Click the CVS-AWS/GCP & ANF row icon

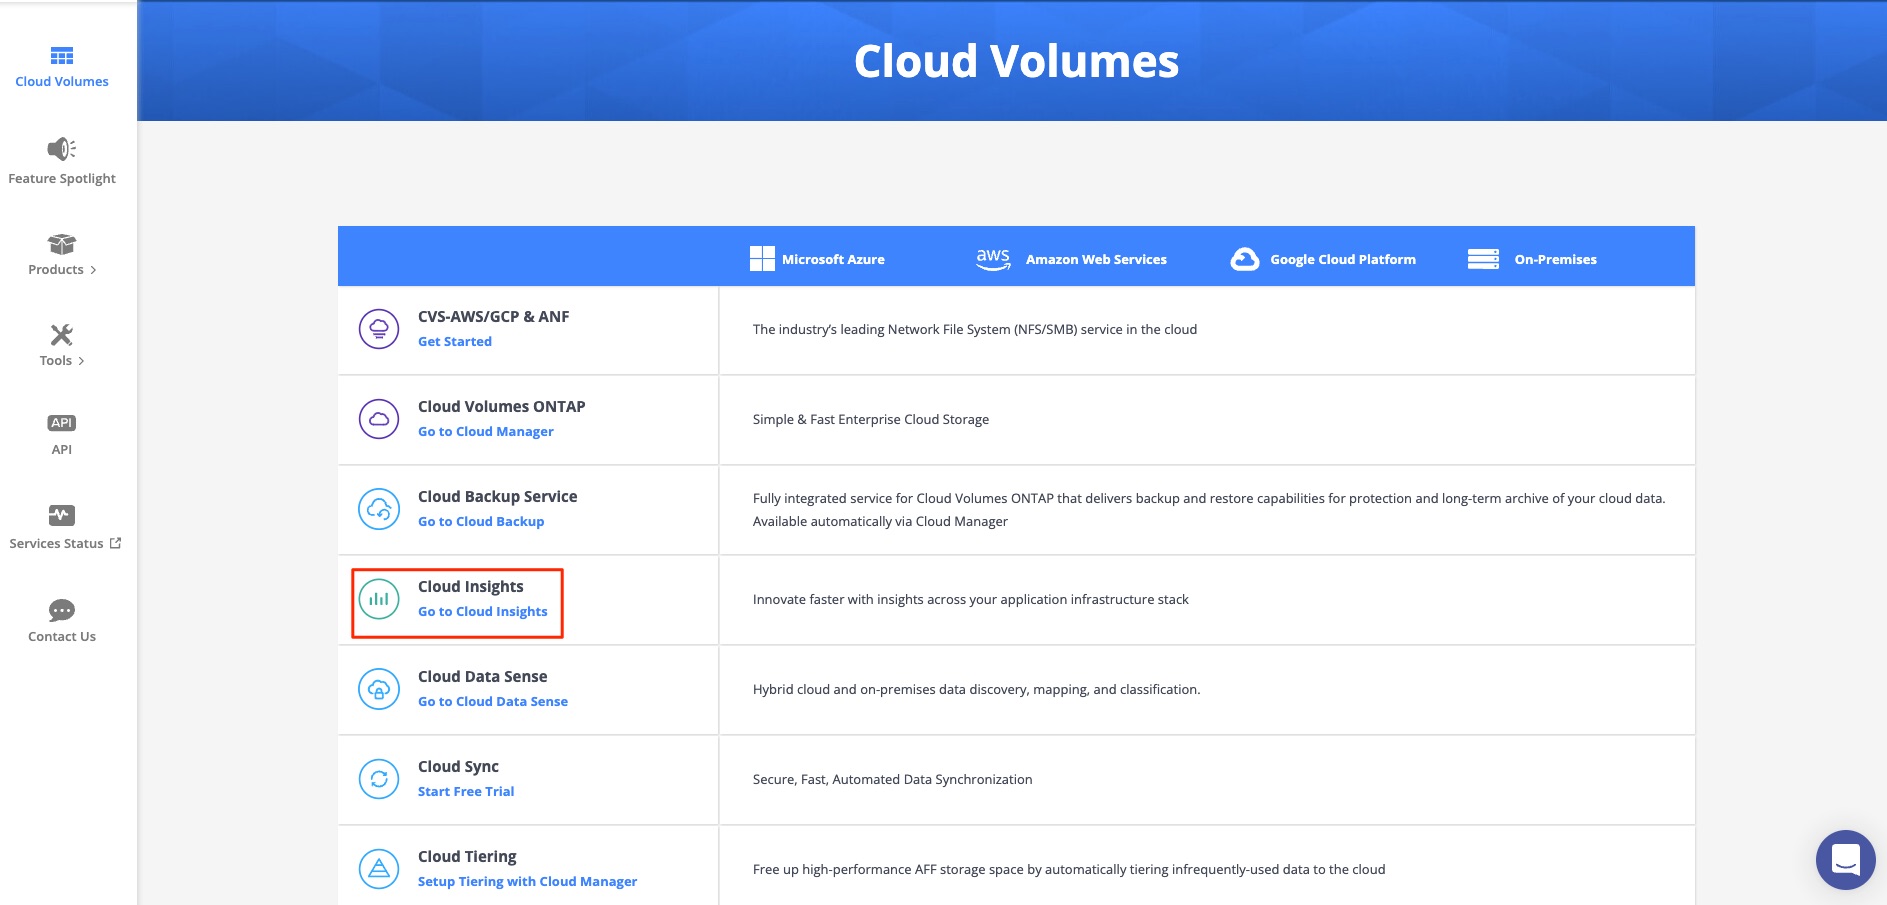379,329
